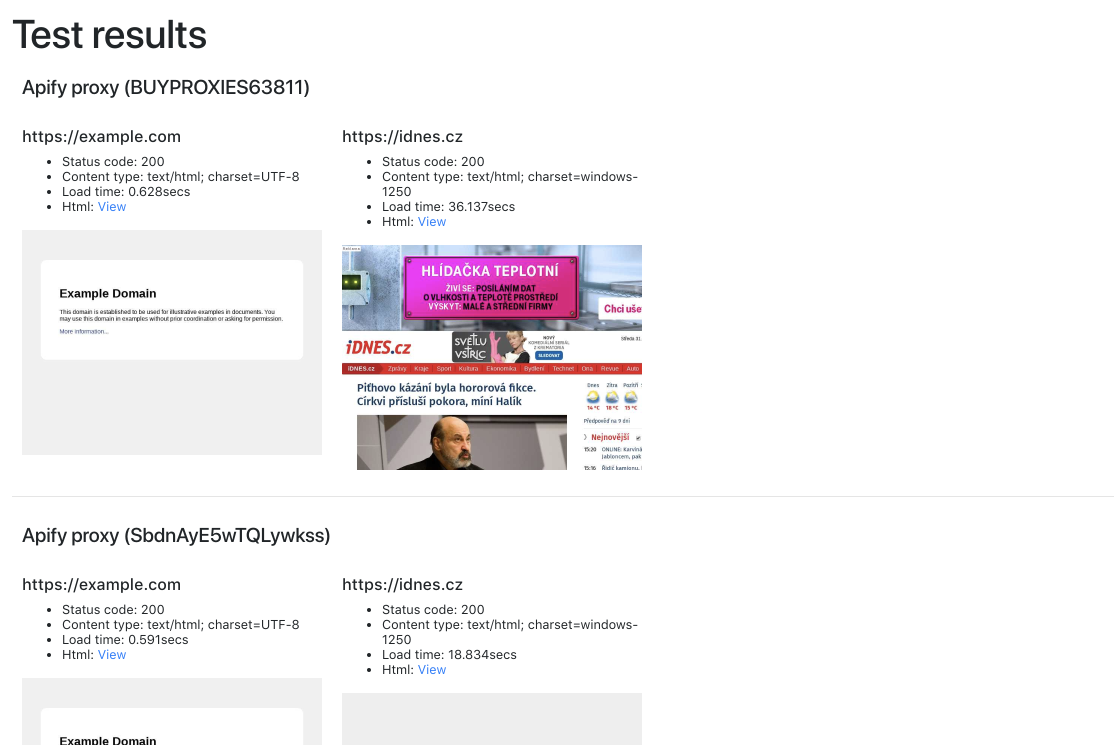Click the status code line above "Load time: 36.137secs"
The width and height of the screenshot is (1114, 745).
click(433, 162)
